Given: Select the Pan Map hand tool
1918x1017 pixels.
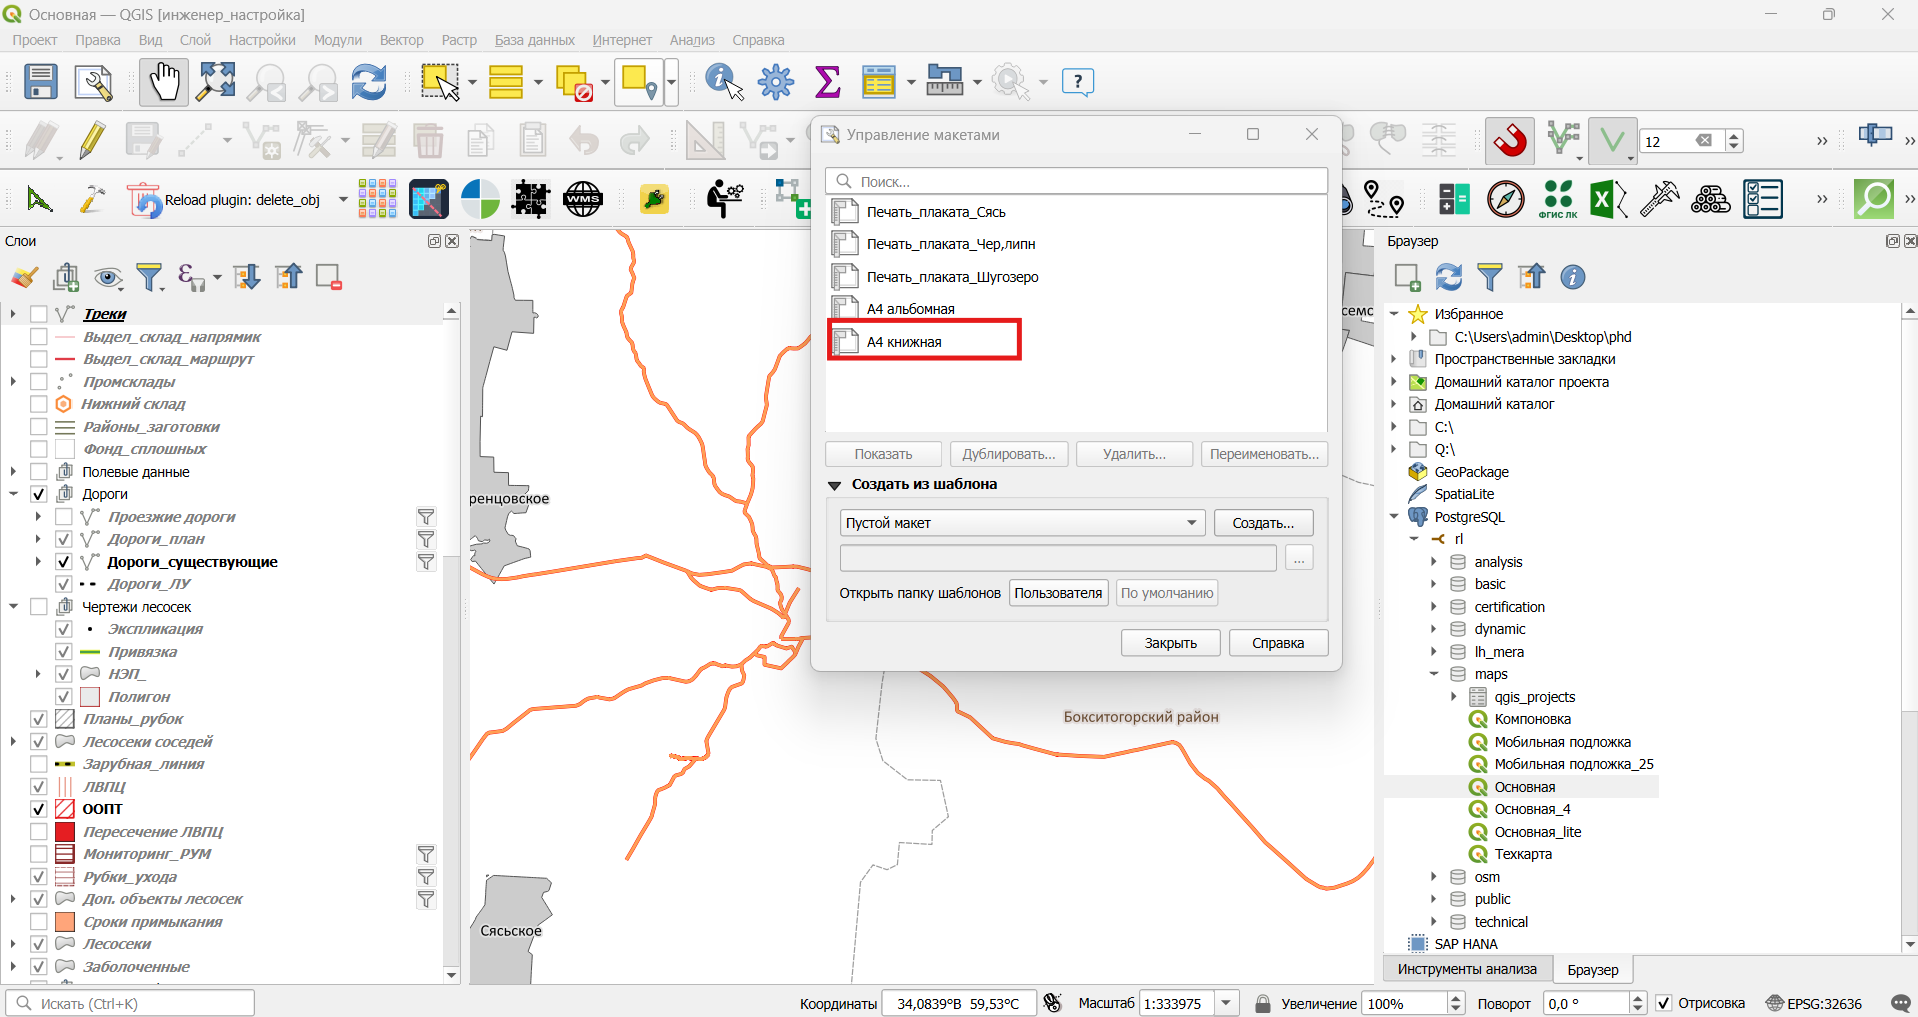Looking at the screenshot, I should point(163,82).
